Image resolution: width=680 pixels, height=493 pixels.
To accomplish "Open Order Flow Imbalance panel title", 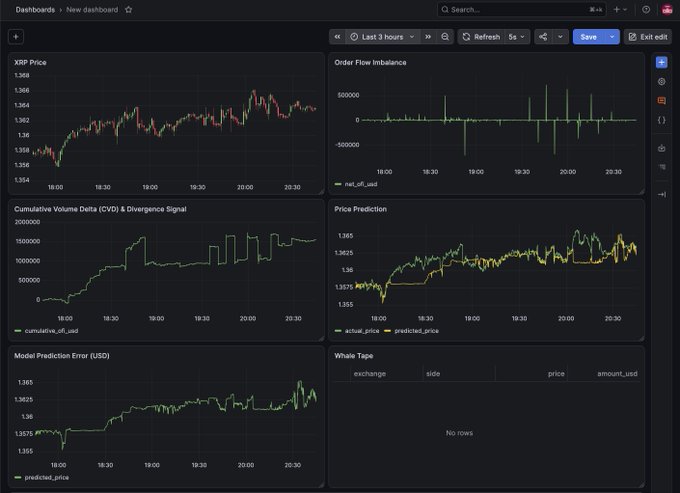I will tap(370, 62).
